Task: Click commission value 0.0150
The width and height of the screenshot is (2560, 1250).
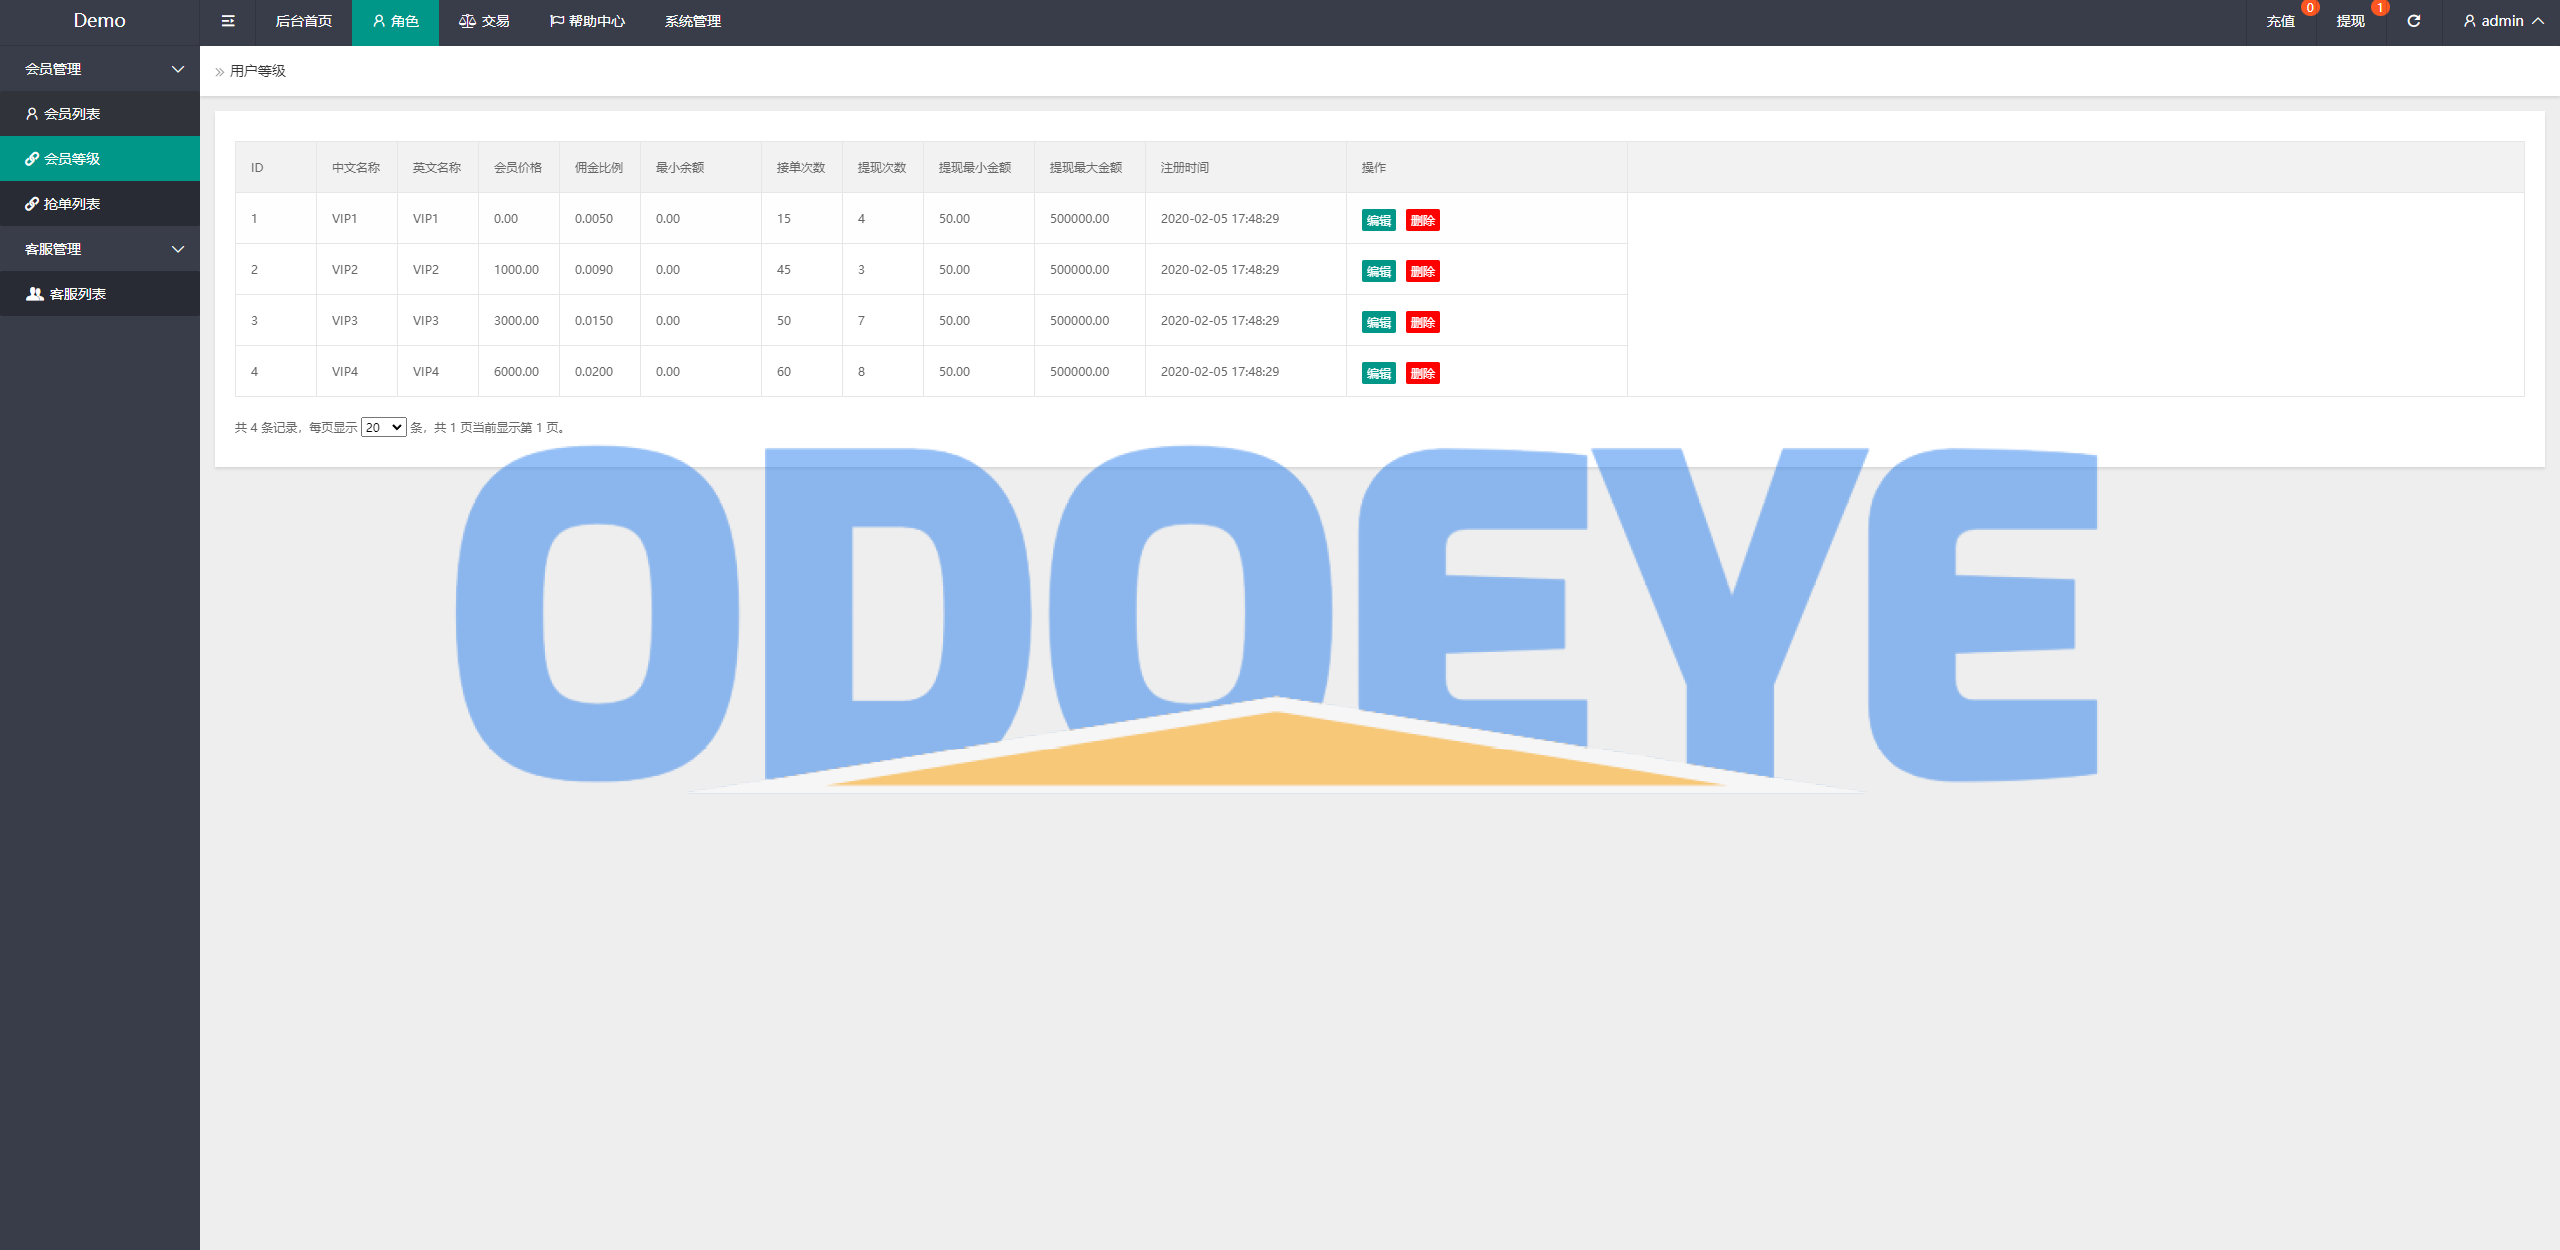Action: click(x=594, y=321)
